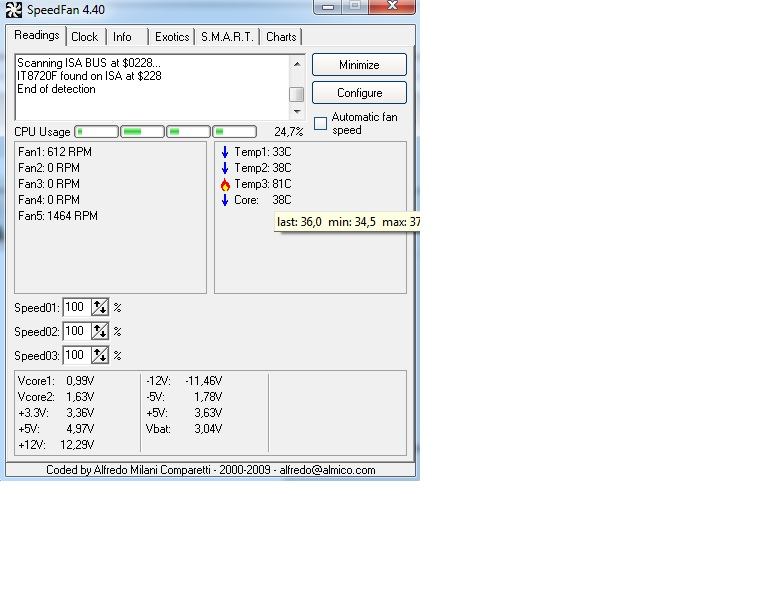Viewport: 768px width, 614px height.
Task: Click the Coded by Alfredo Milani Comparetti status bar
Action: coord(211,470)
